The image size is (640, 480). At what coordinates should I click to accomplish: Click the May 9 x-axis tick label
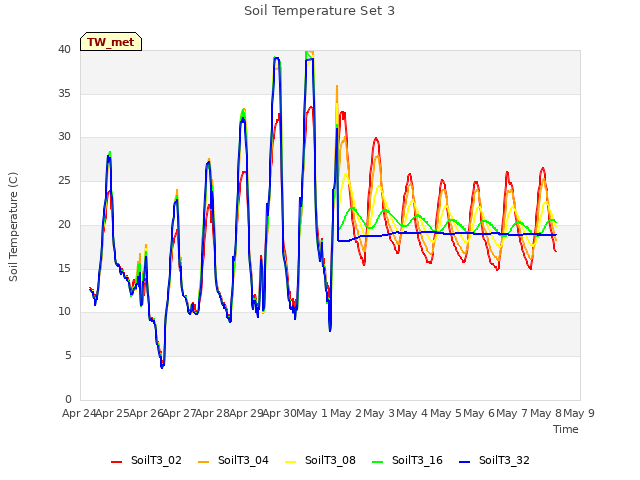click(x=579, y=413)
